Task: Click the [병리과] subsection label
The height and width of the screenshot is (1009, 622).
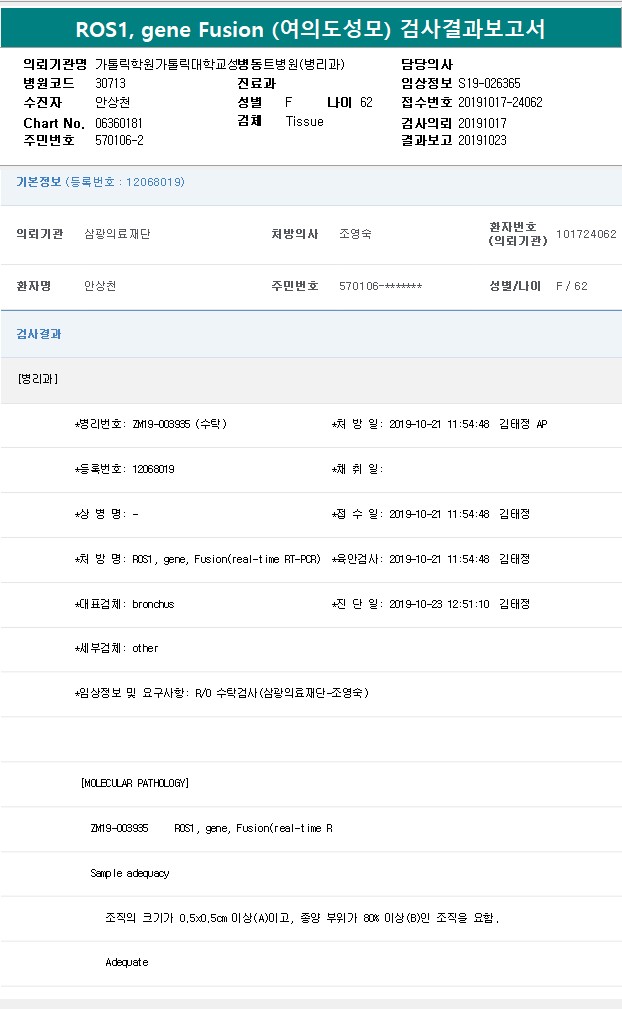Action: coord(38,379)
